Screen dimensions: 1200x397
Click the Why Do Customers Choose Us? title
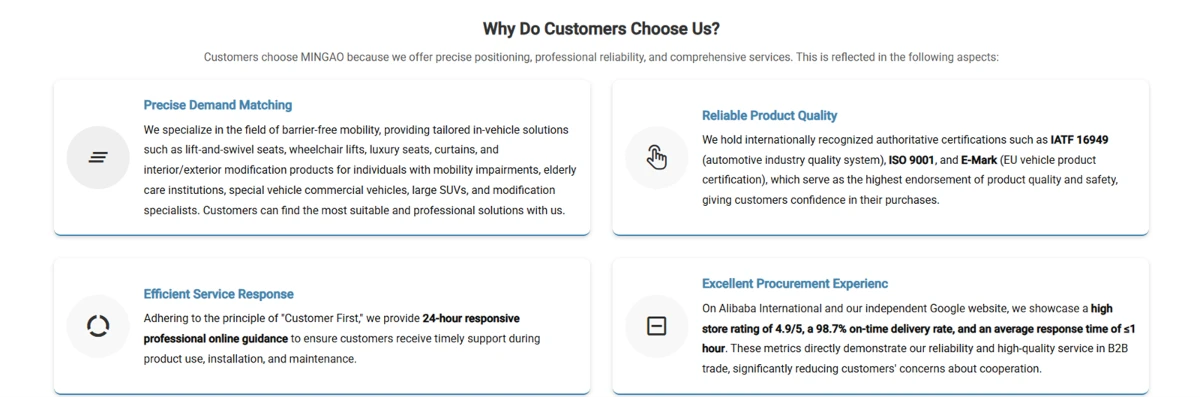click(x=600, y=28)
